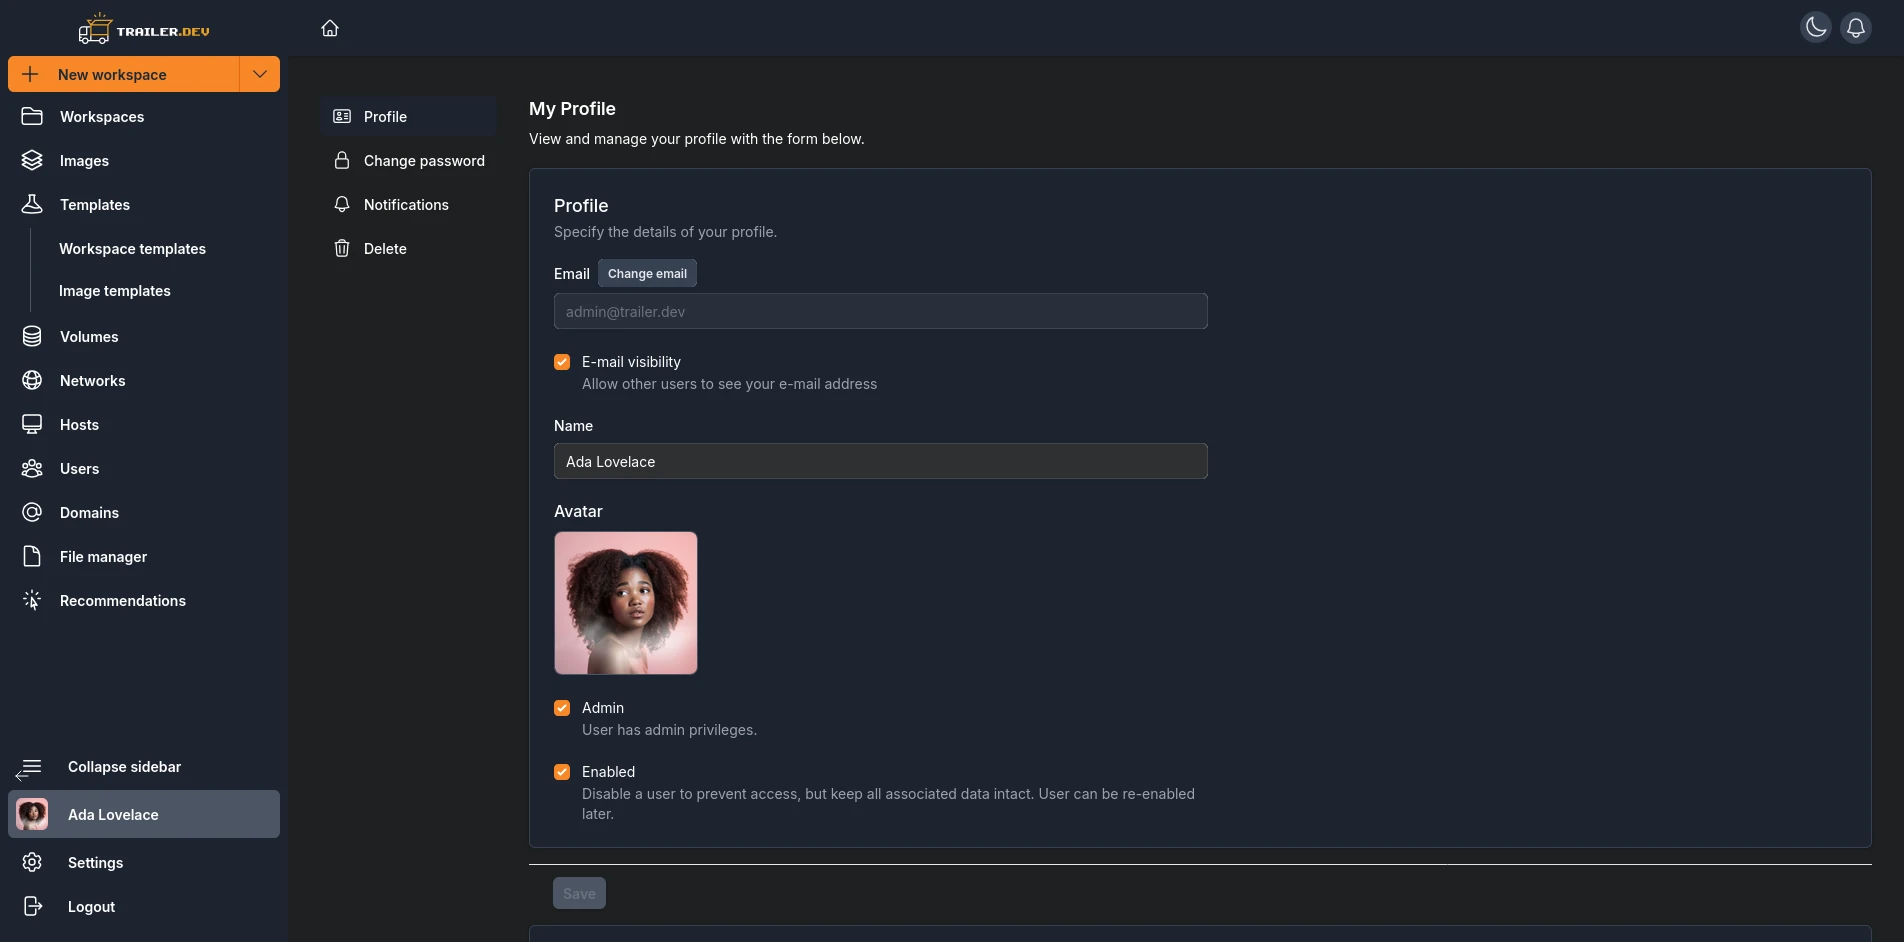Screen dimensions: 1904x942
Task: Open the notifications bell in top bar
Action: 1856,28
